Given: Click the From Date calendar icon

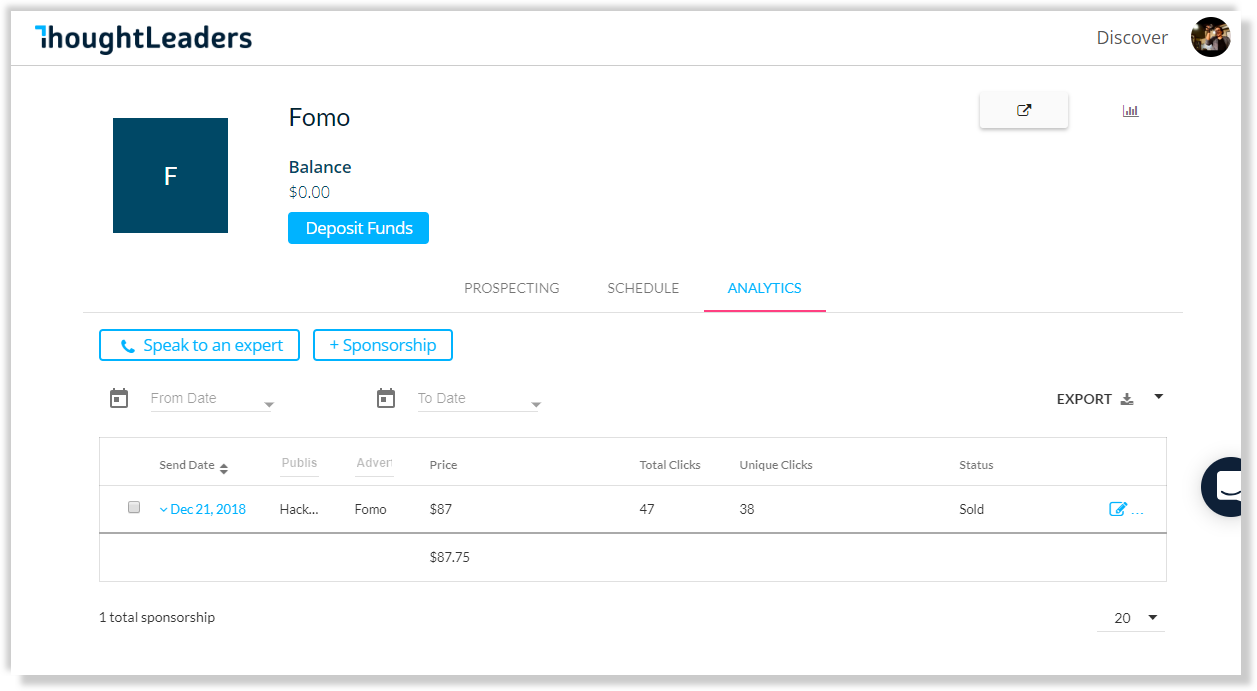Looking at the screenshot, I should pos(119,398).
